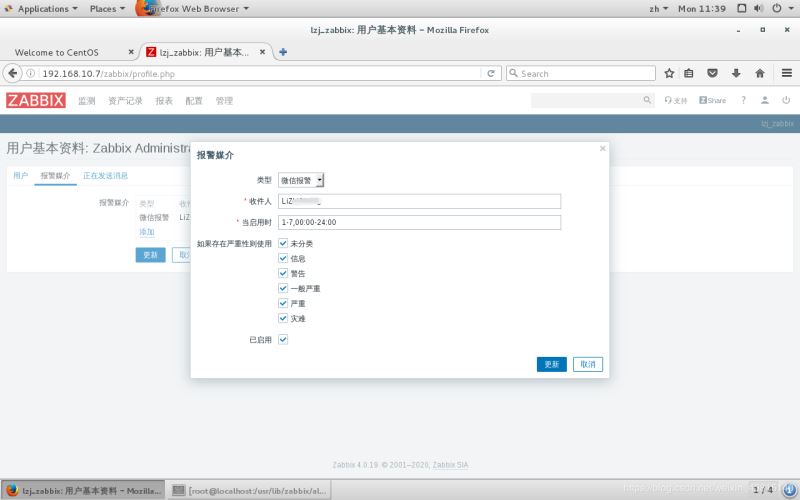This screenshot has height=500, width=800.
Task: Click the 添加 add media link
Action: (x=147, y=232)
